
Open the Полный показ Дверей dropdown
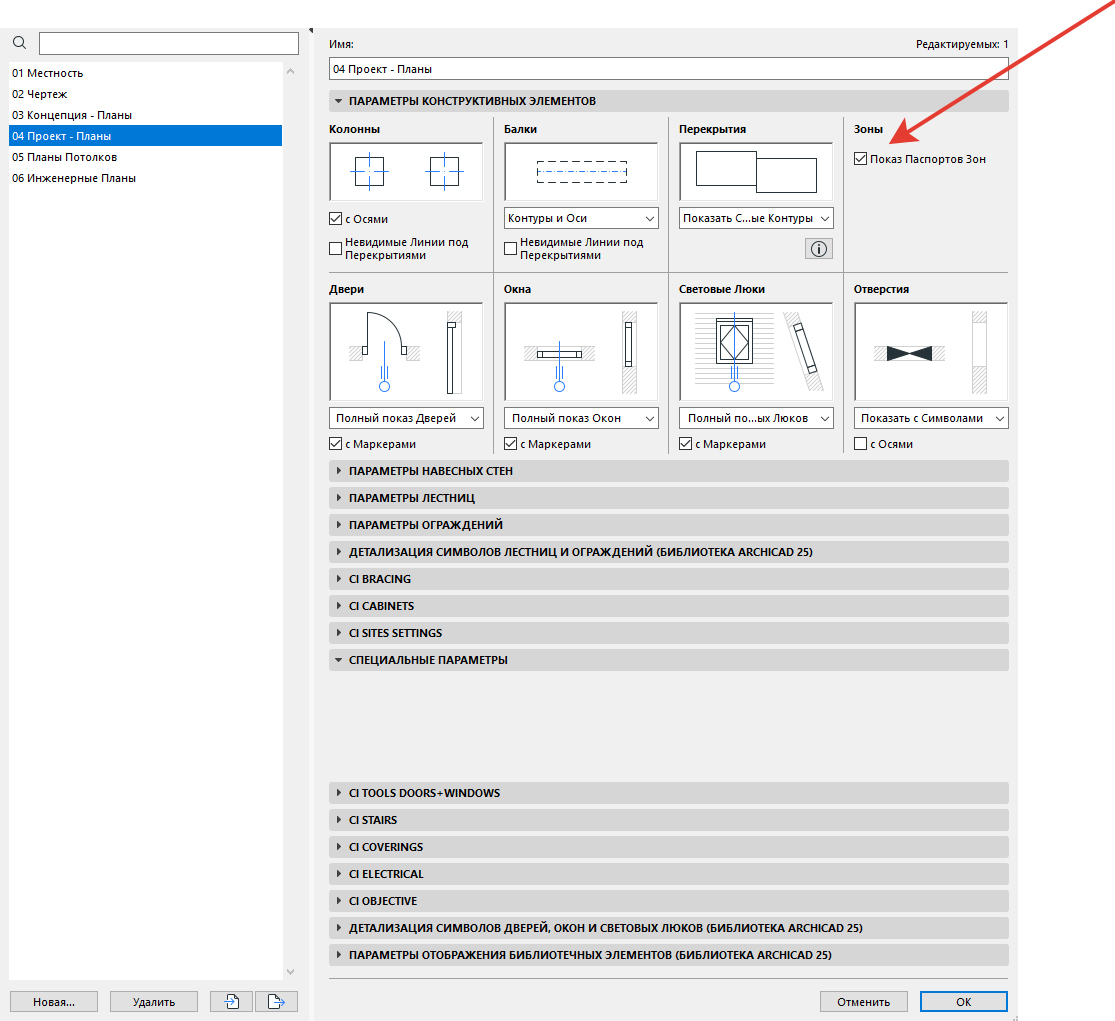pos(406,418)
